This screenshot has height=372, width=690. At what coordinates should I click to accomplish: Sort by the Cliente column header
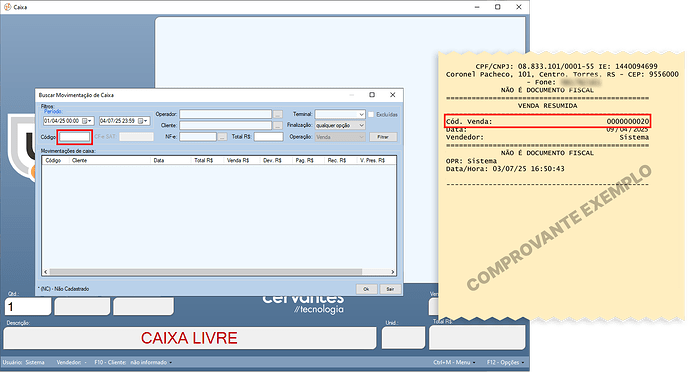tap(110, 160)
